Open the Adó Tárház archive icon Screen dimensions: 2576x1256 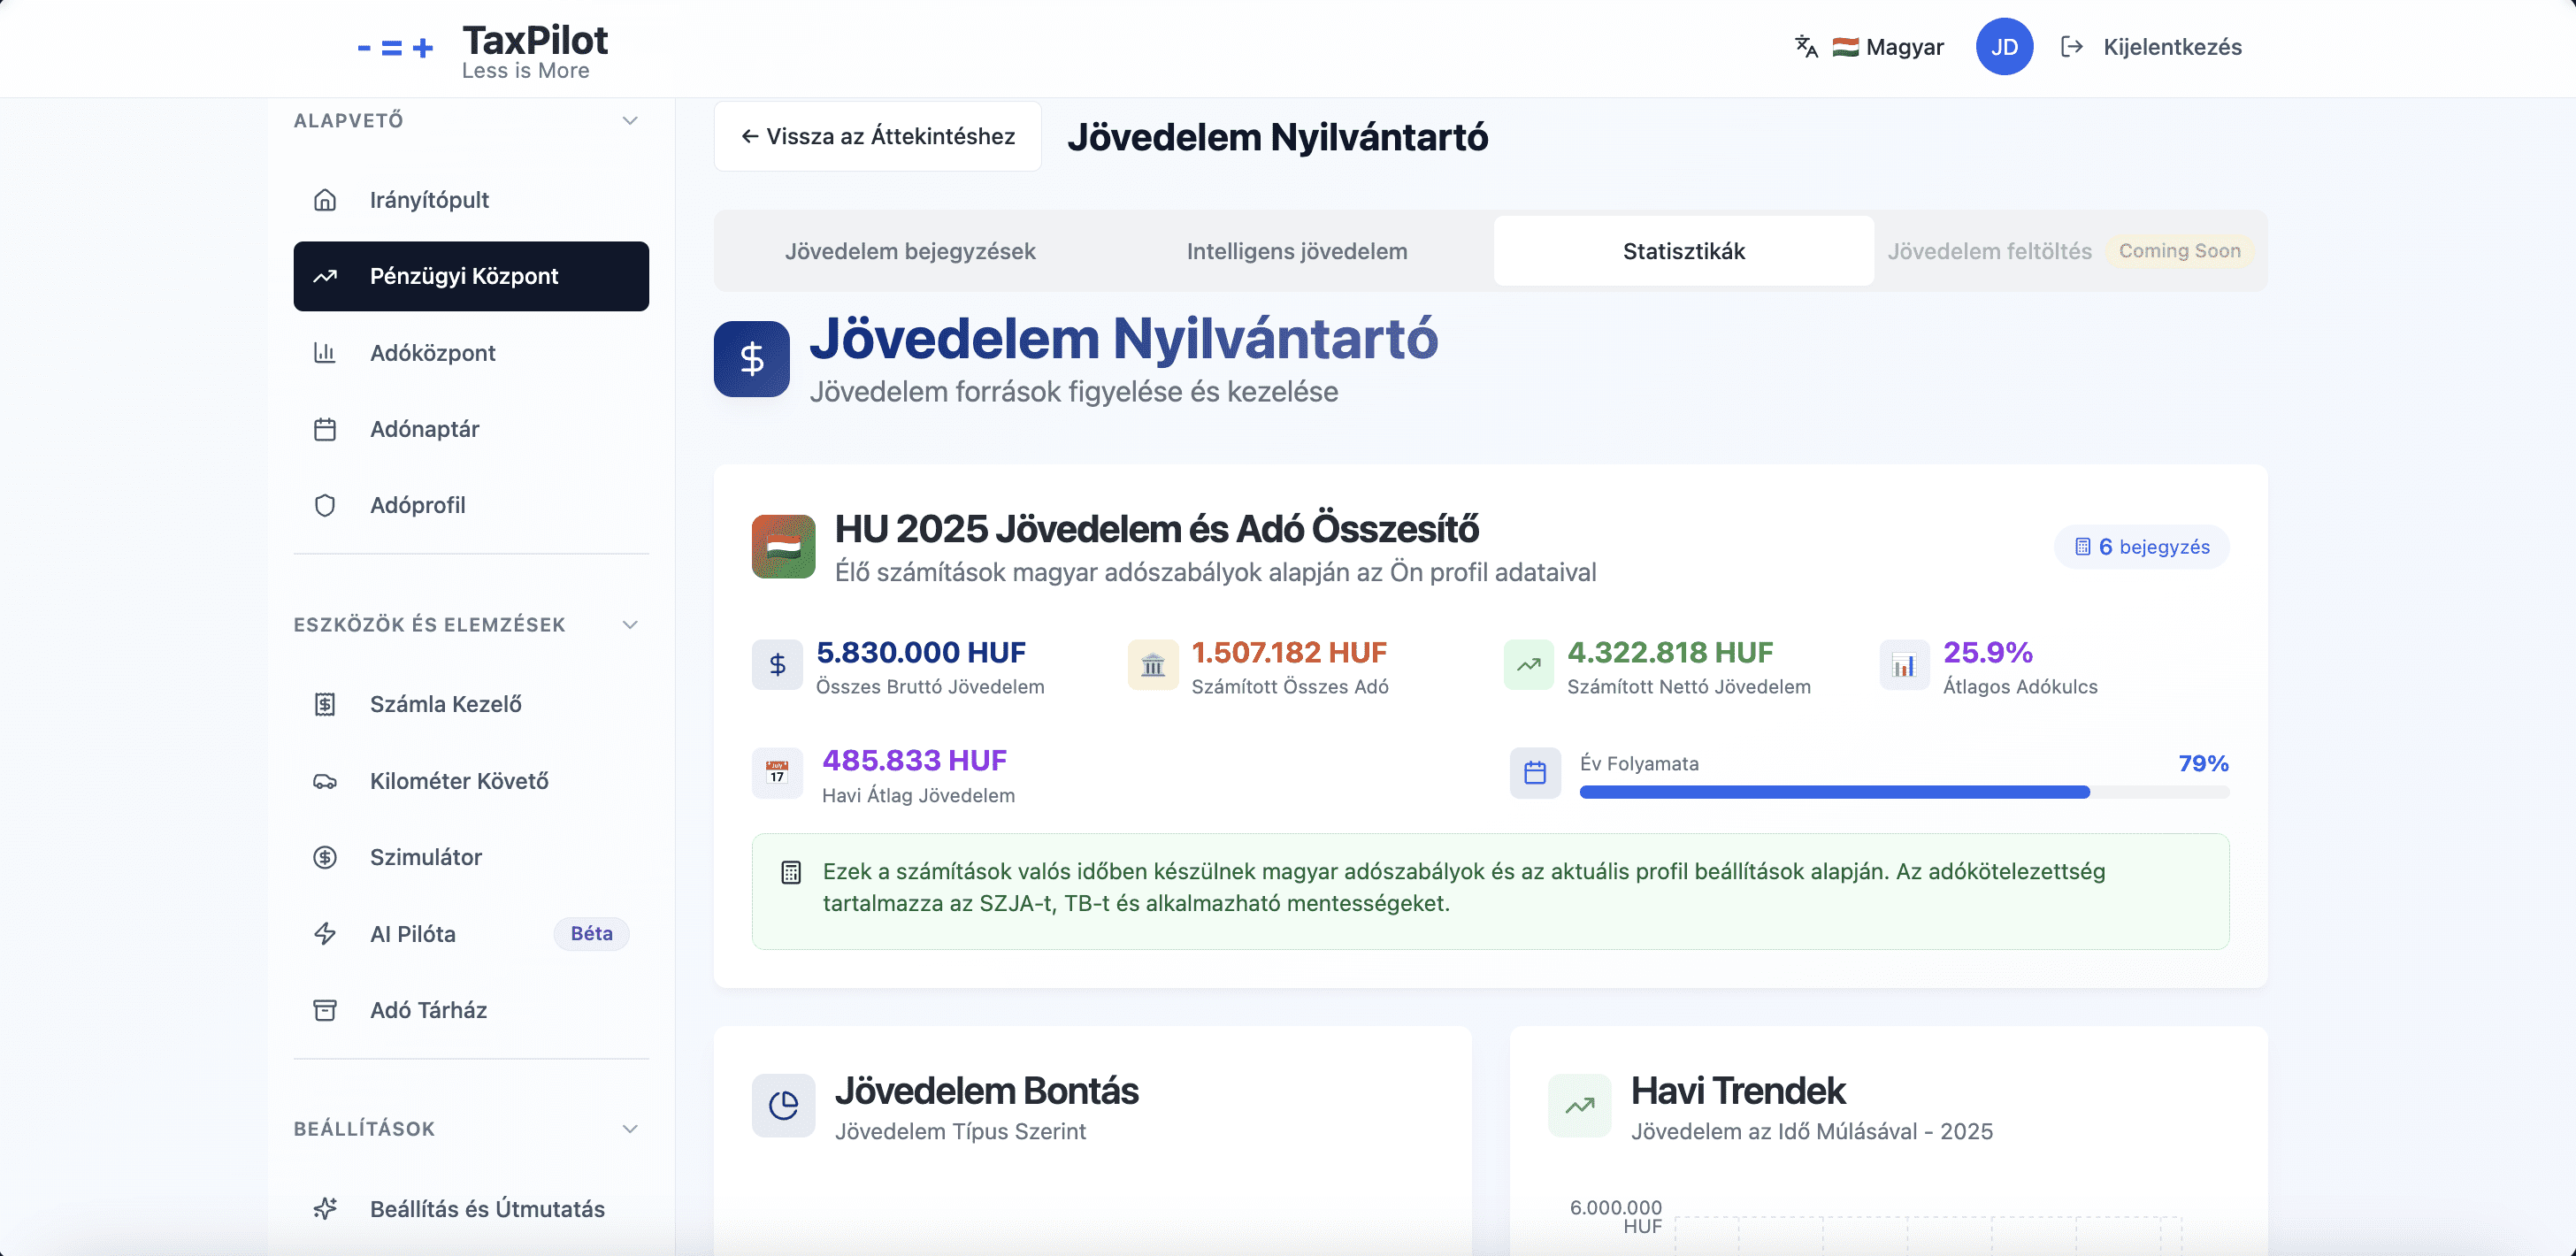(x=325, y=1010)
